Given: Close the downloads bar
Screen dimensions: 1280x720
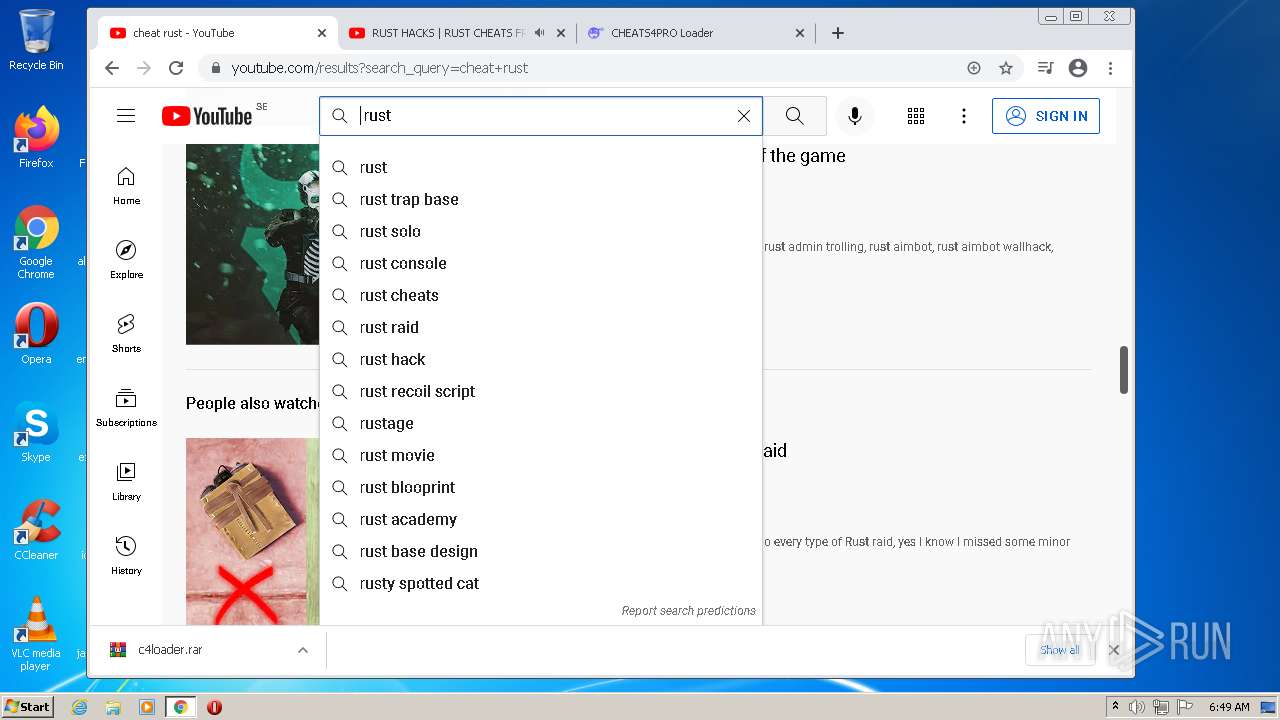Looking at the screenshot, I should (x=1114, y=650).
